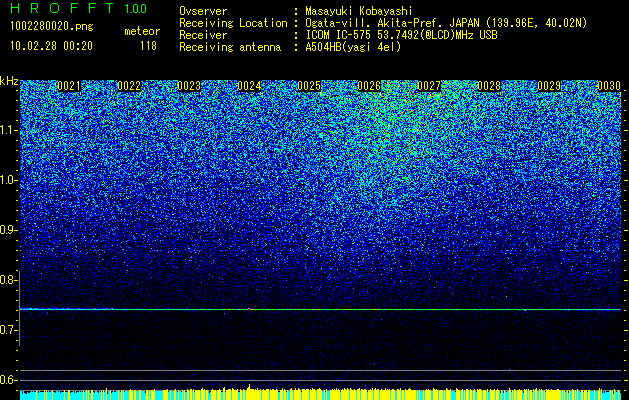Viewport: 629px width, 400px height.
Task: Click the 0023 time marker
Action: (189, 86)
